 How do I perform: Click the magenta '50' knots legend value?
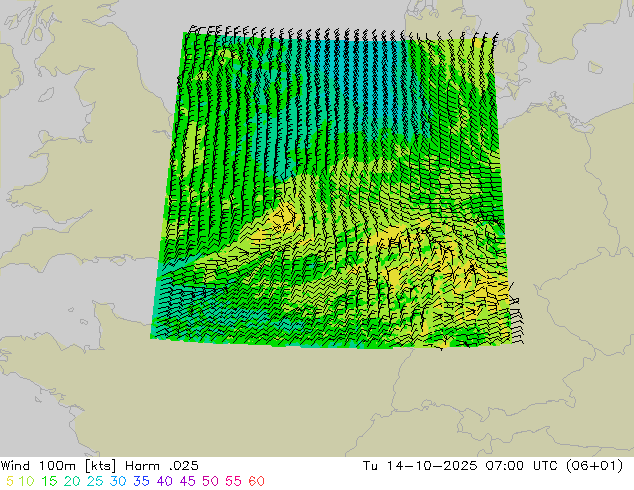[210, 481]
